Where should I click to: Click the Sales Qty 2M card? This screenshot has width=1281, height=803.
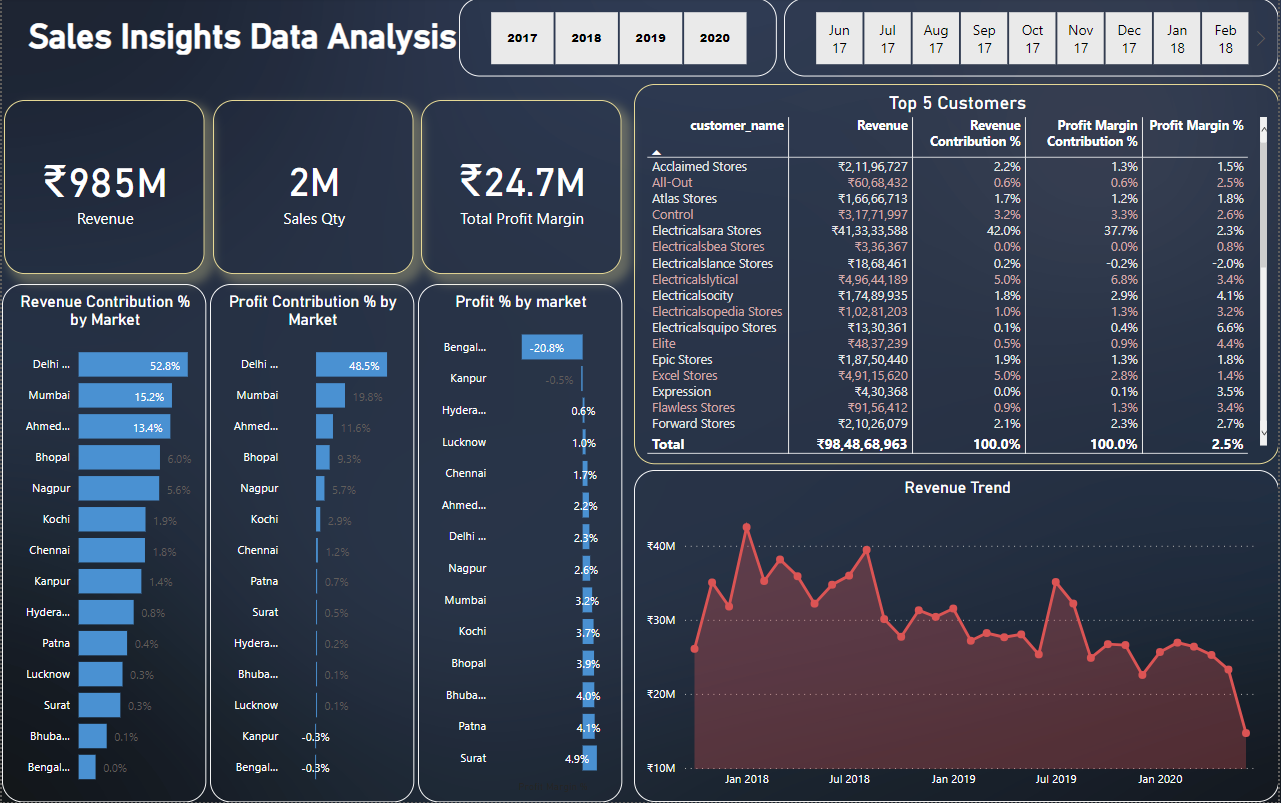pyautogui.click(x=312, y=187)
